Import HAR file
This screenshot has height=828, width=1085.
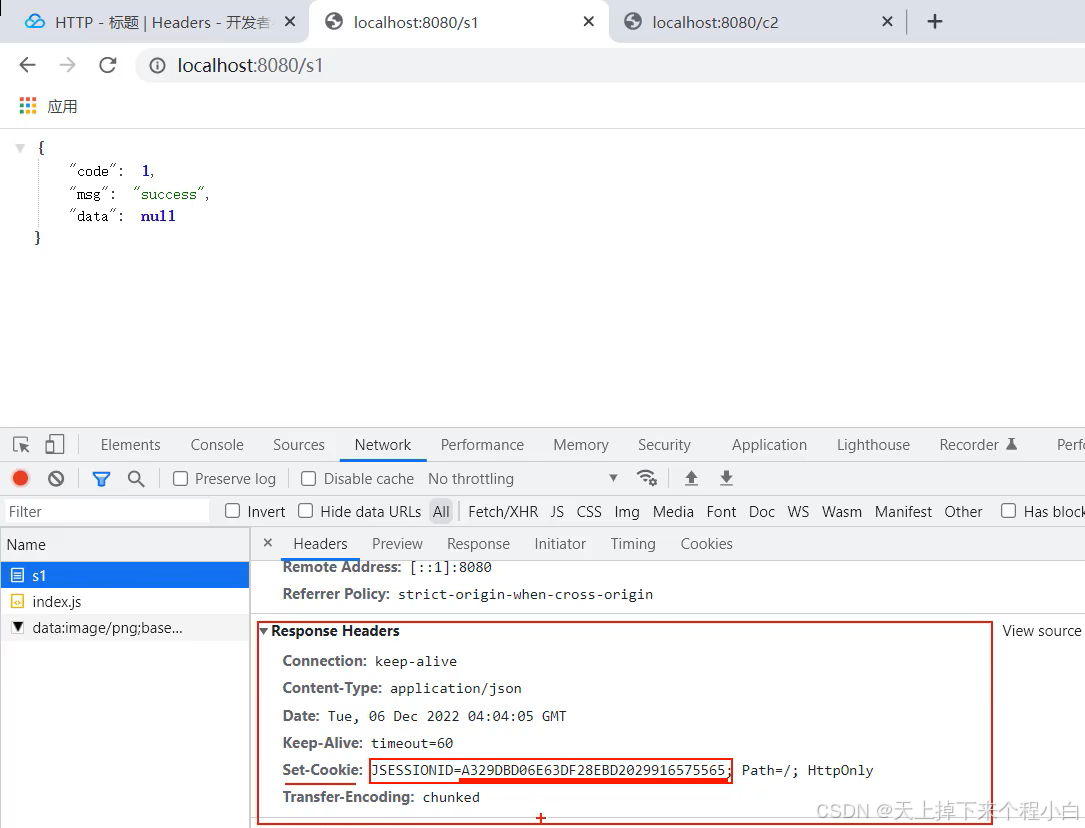point(691,478)
